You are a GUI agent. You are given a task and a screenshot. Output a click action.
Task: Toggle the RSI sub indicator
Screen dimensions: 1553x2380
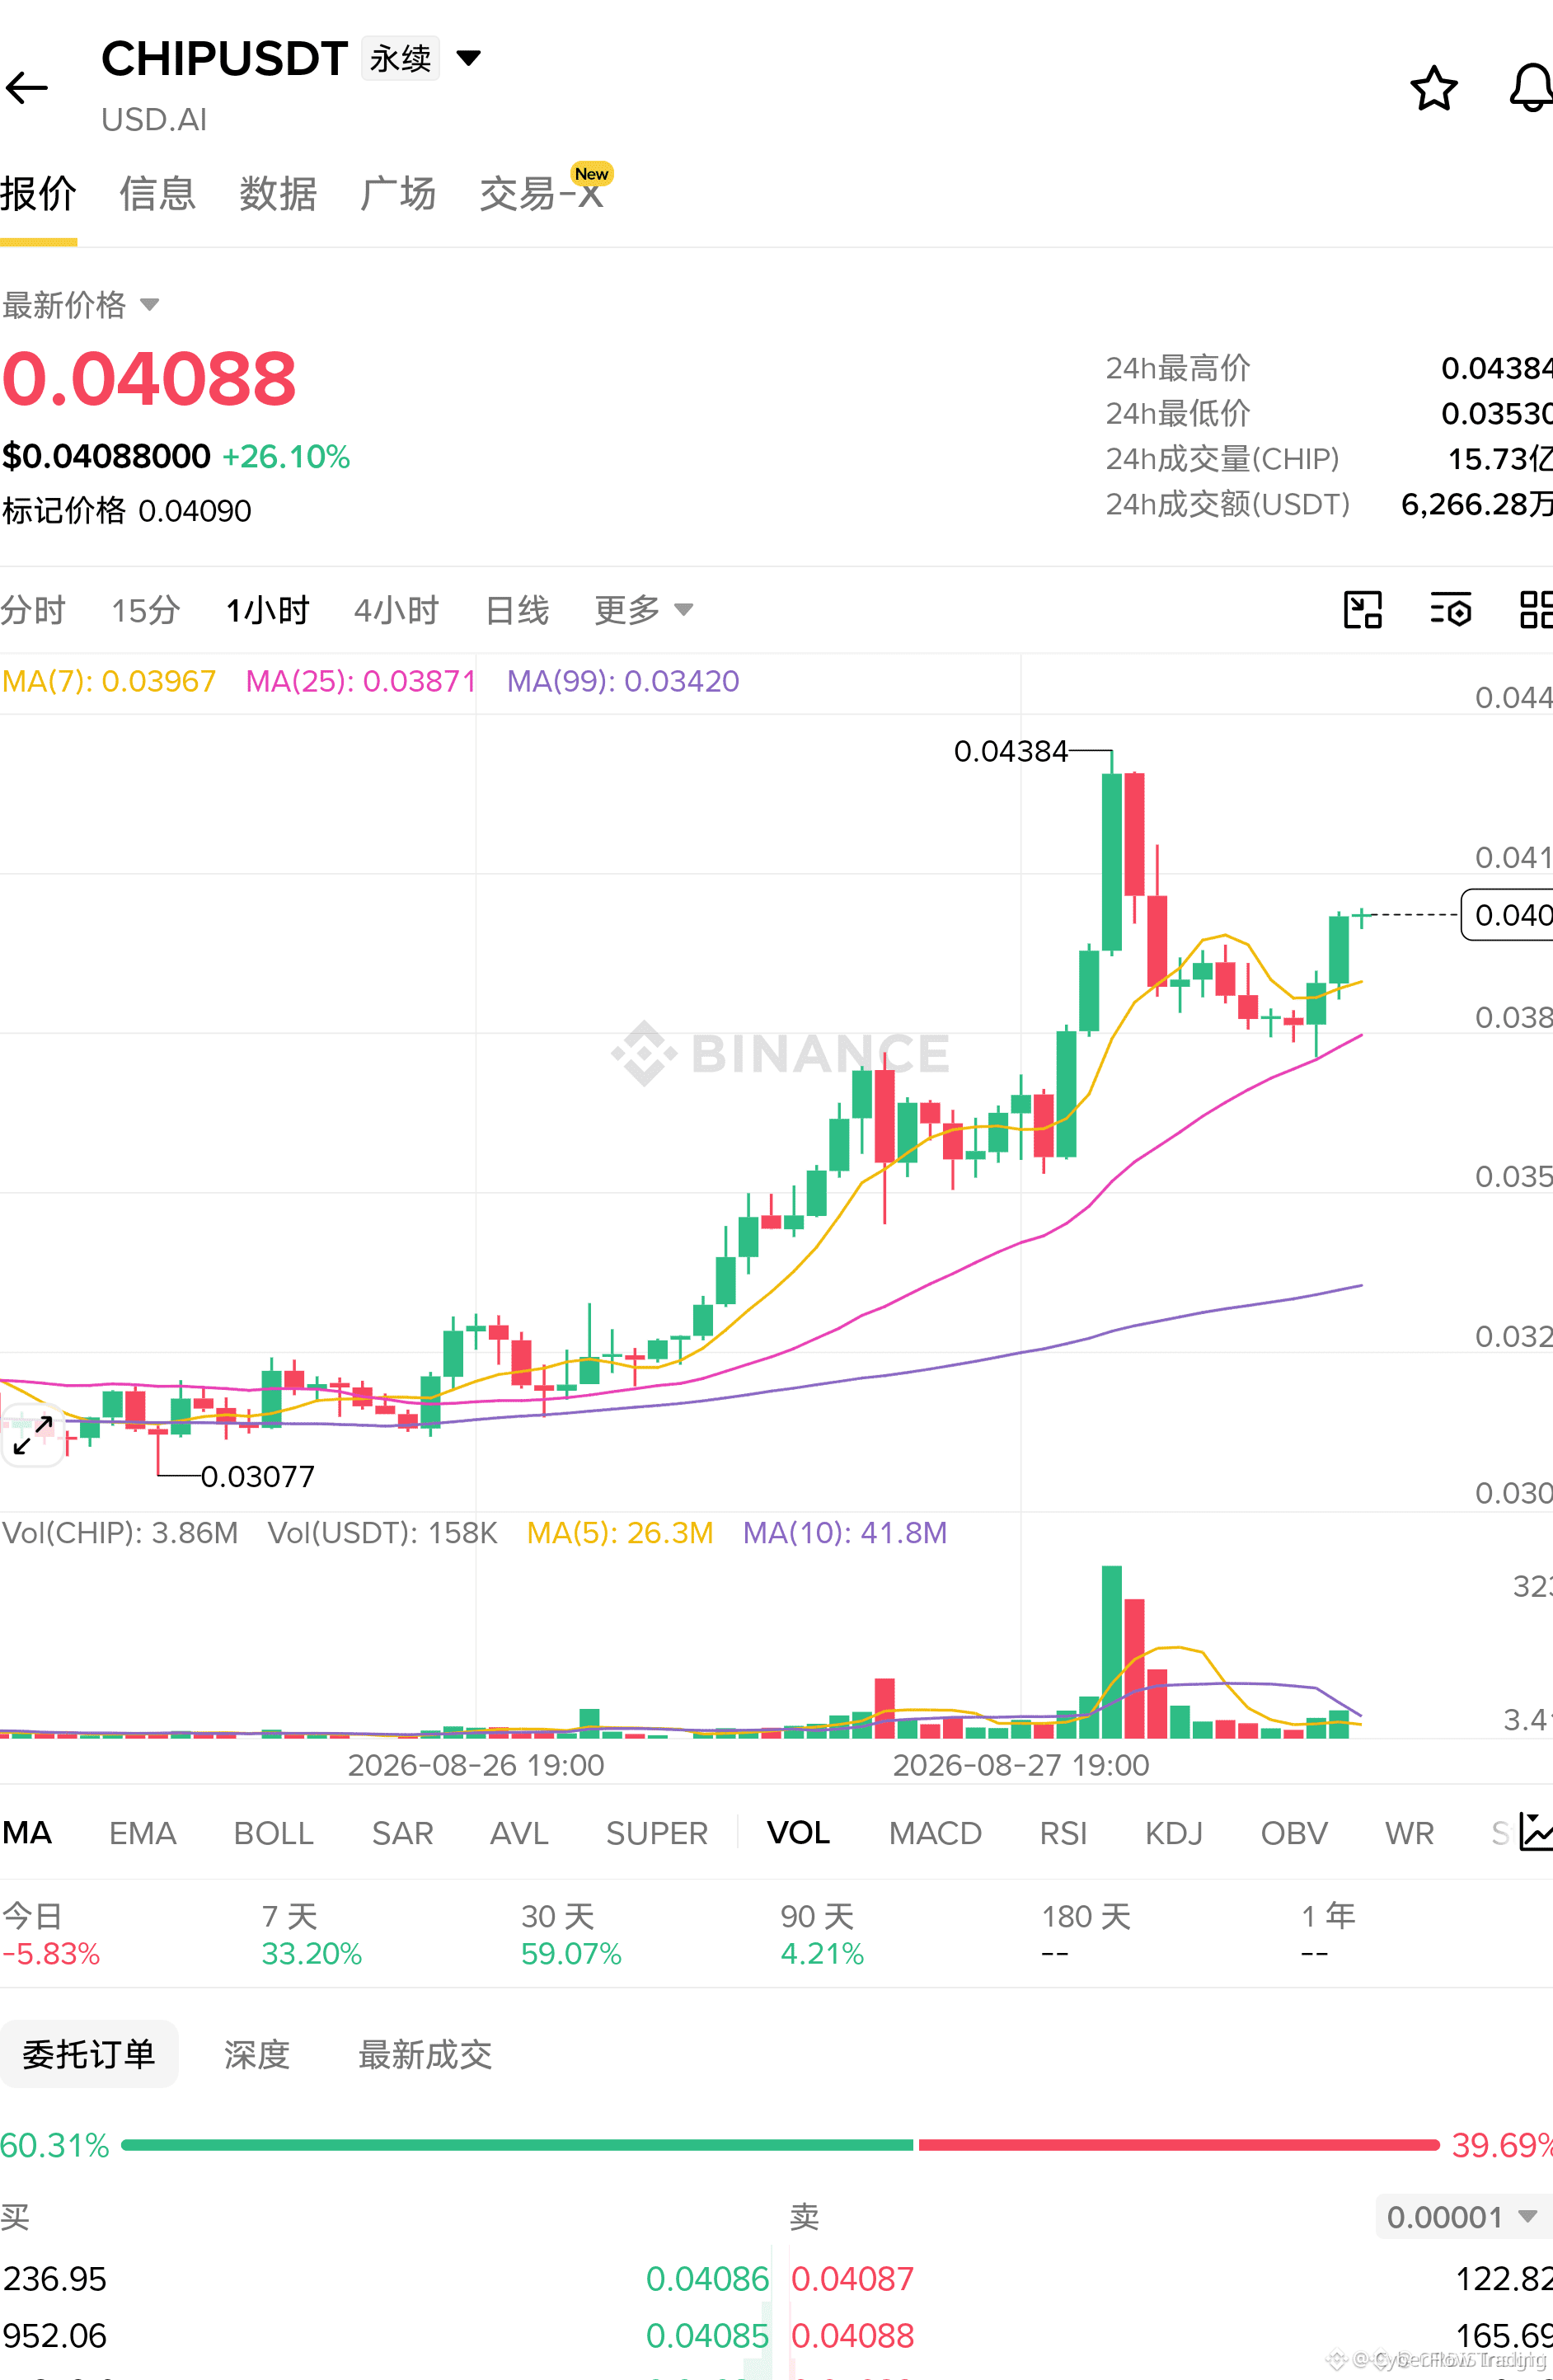[1063, 1833]
